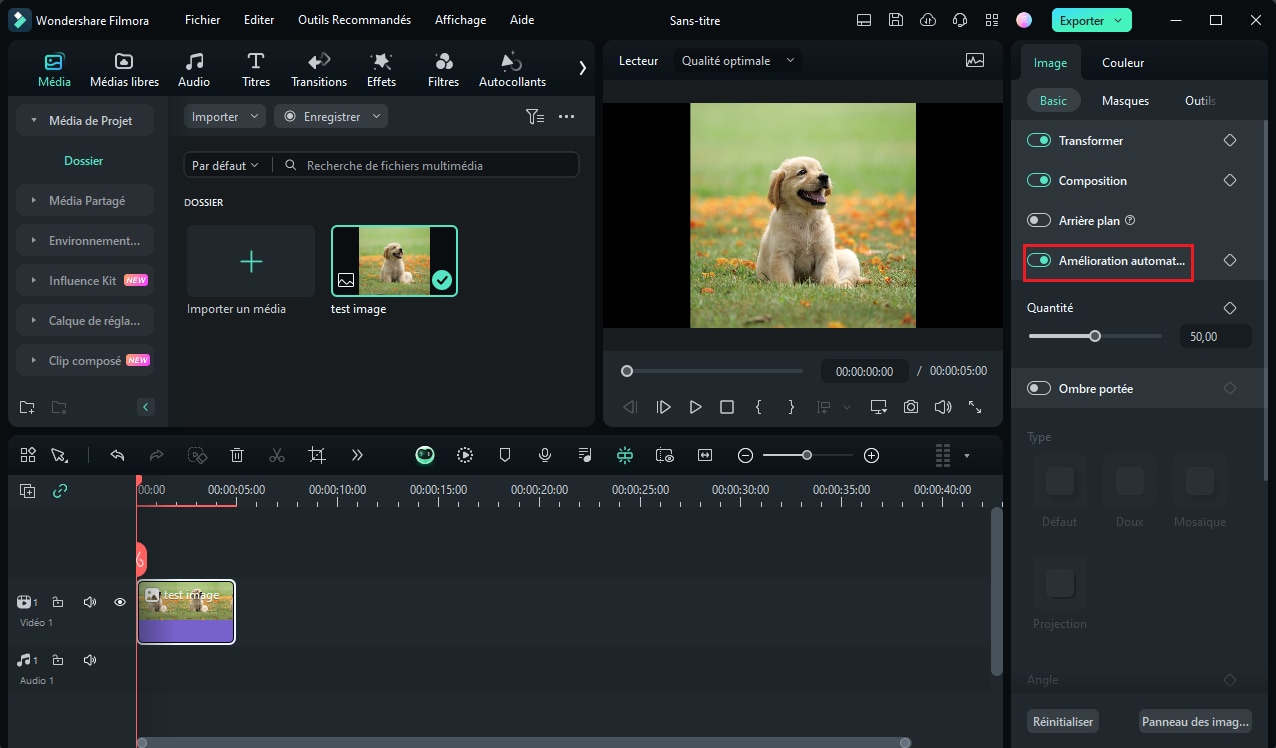The height and width of the screenshot is (748, 1276).
Task: Undo the last action in timeline toolbar
Action: click(x=117, y=455)
